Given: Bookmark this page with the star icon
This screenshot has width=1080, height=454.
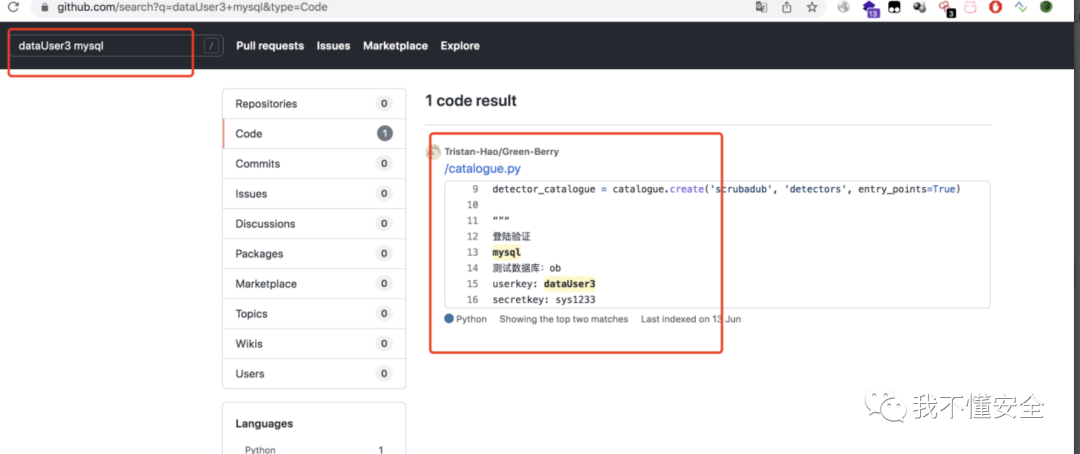Looking at the screenshot, I should 812,7.
